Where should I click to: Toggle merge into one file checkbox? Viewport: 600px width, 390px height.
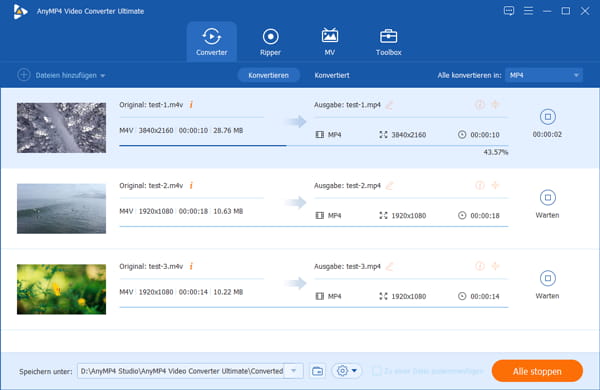tap(377, 371)
